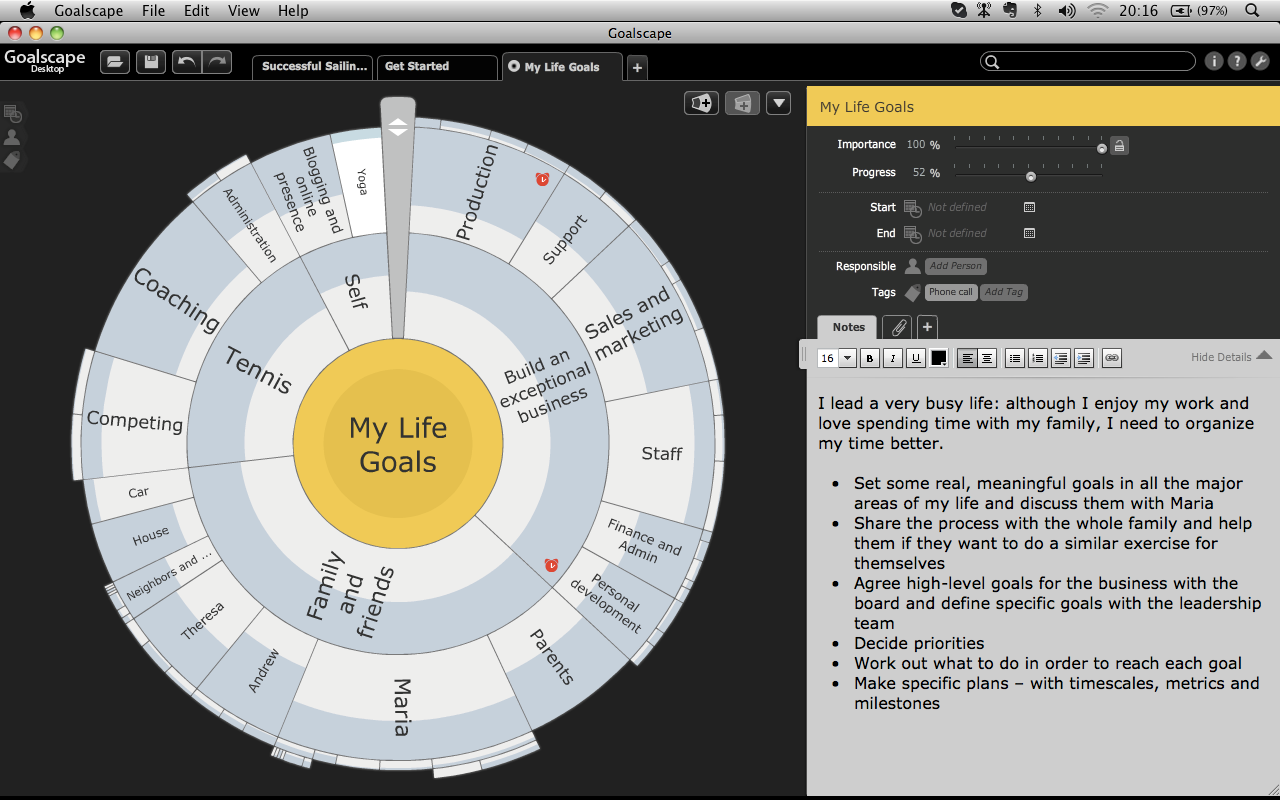Screen dimensions: 1280x800
Task: Insert a numbered list in notes
Action: coord(1038,358)
